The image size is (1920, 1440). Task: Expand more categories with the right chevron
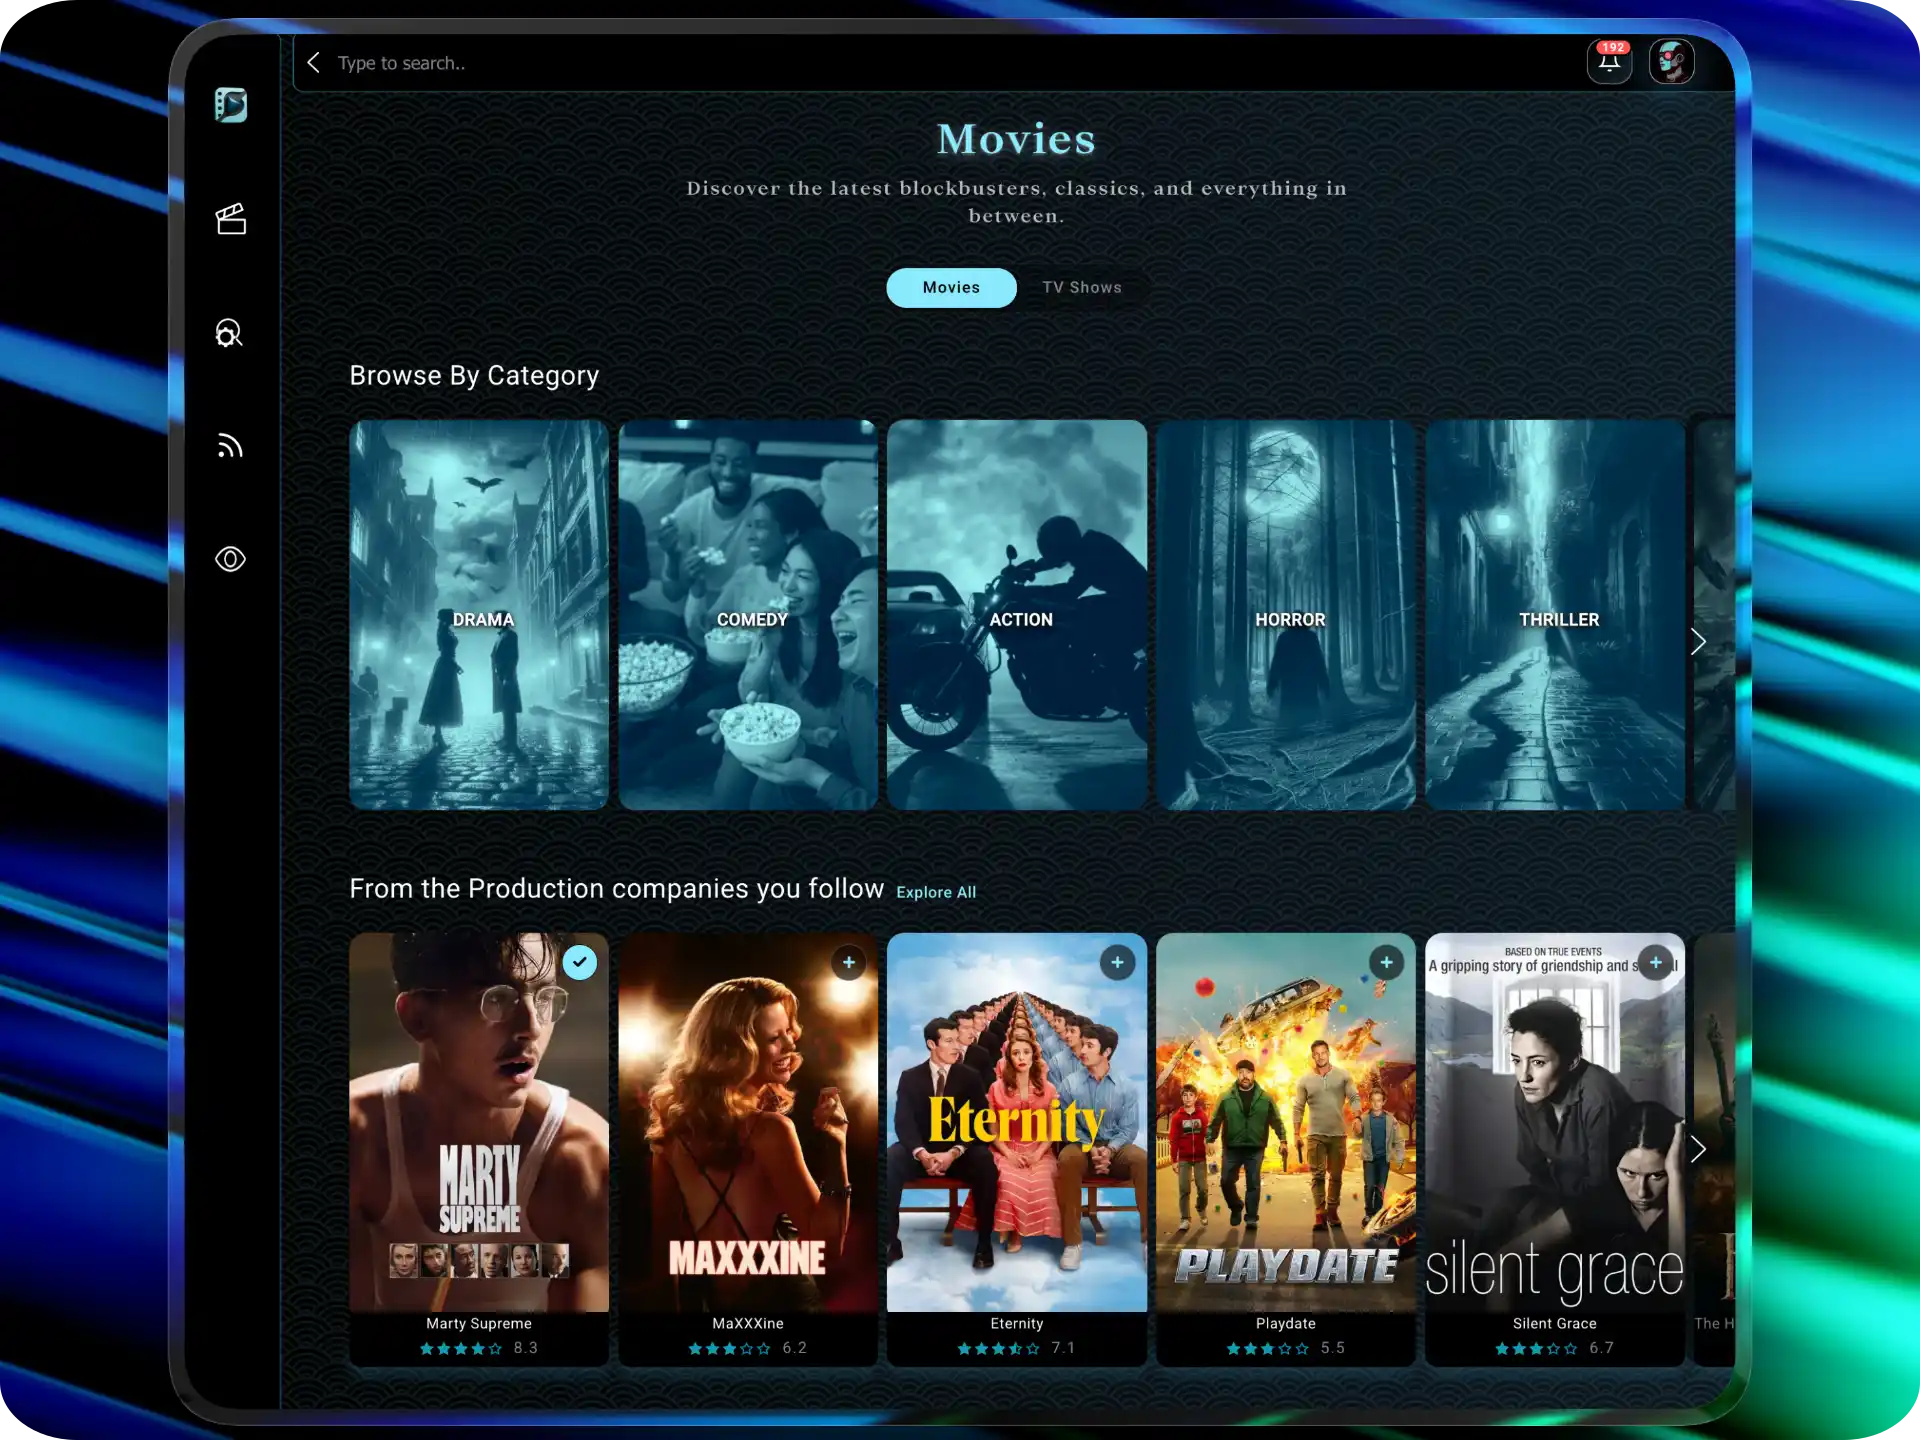click(1697, 641)
